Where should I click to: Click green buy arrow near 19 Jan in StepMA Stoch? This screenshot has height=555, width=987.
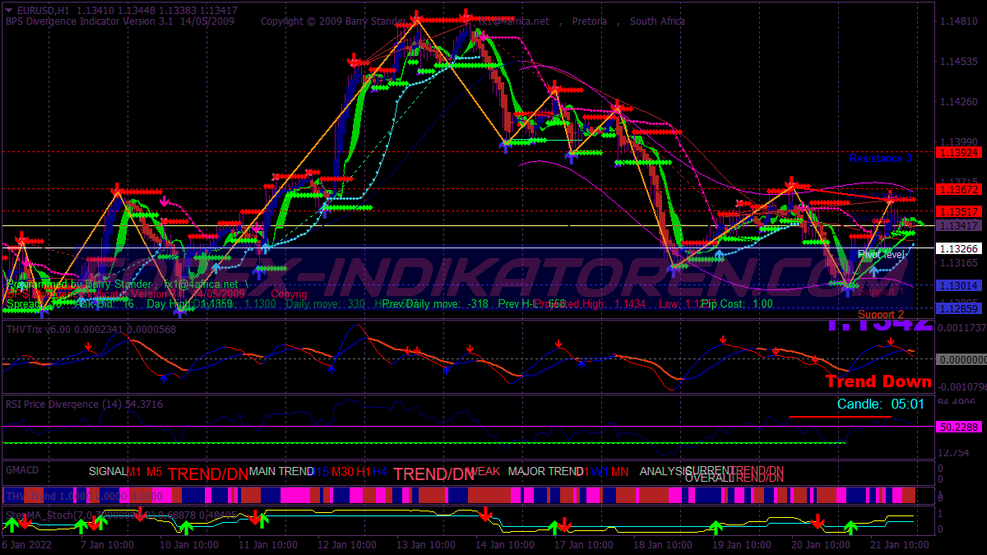715,527
